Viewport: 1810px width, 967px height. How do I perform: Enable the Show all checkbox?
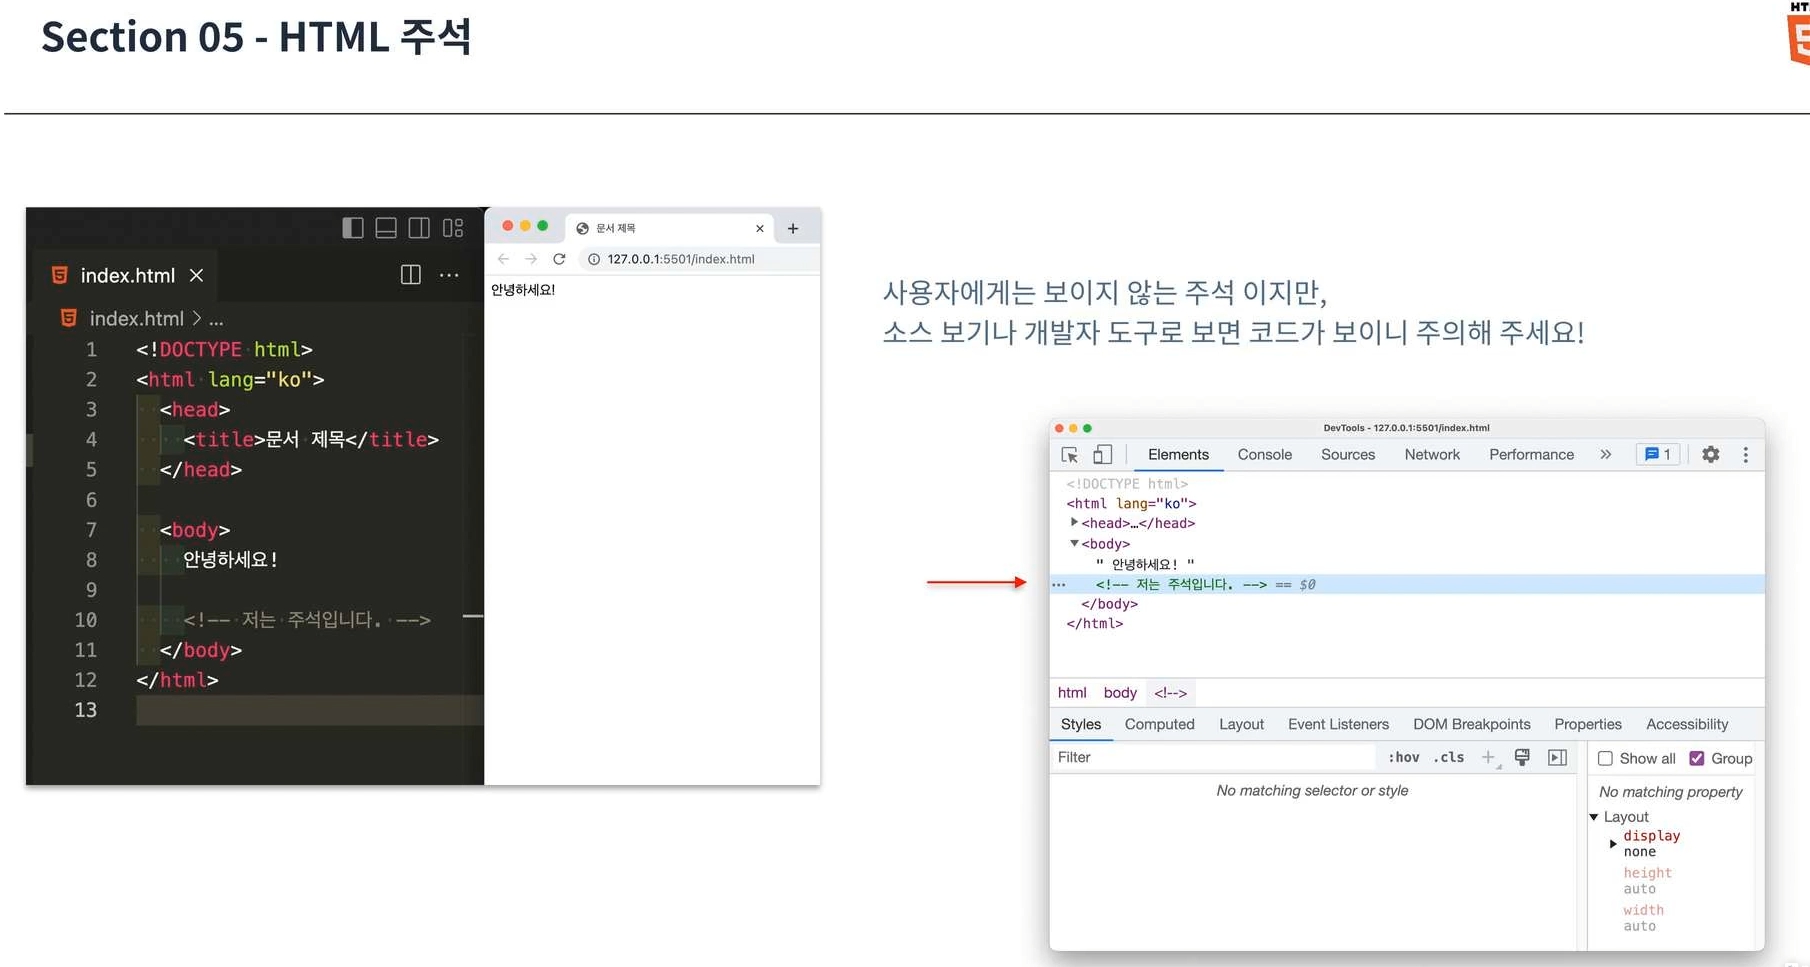1605,759
